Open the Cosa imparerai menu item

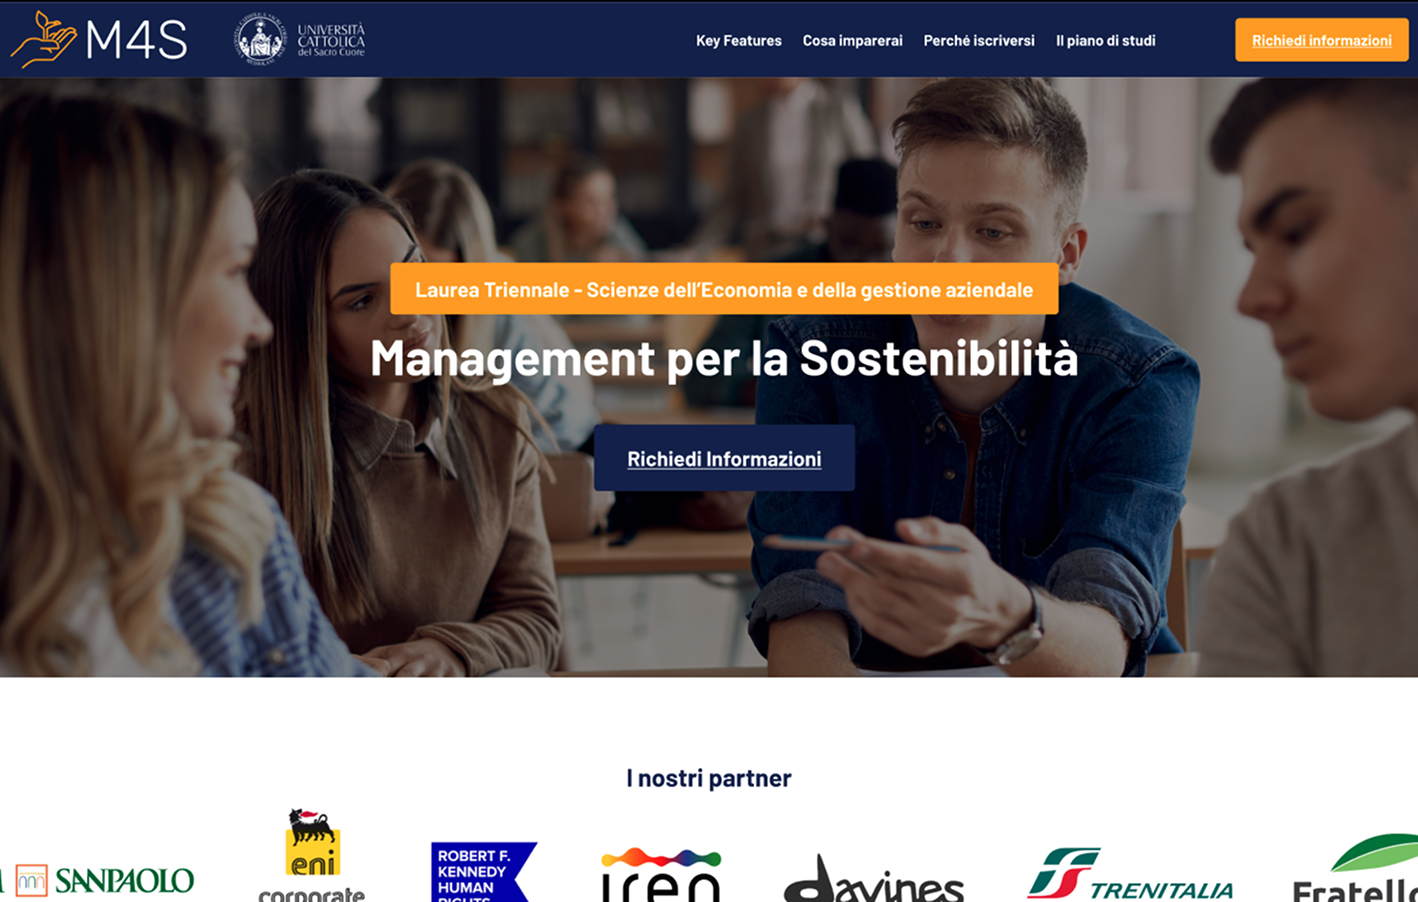(x=852, y=41)
